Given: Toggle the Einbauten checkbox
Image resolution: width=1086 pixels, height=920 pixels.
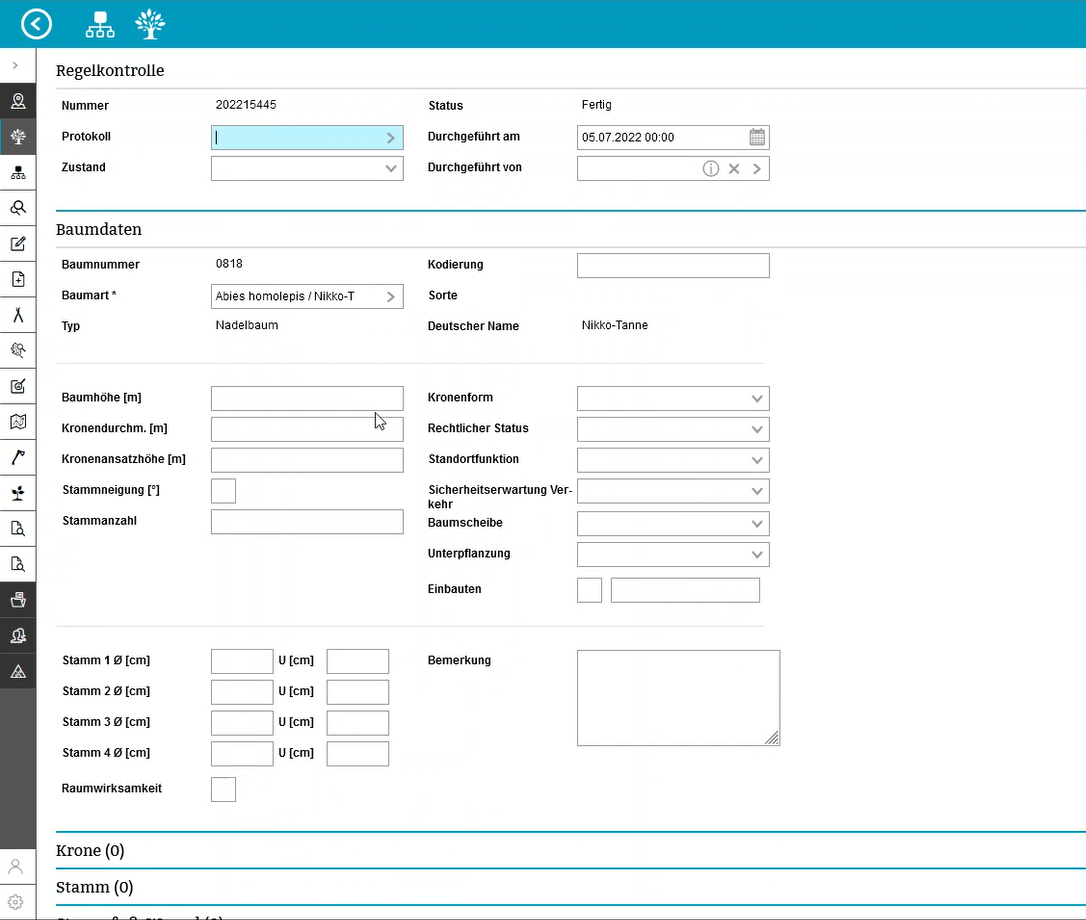Looking at the screenshot, I should tap(589, 590).
